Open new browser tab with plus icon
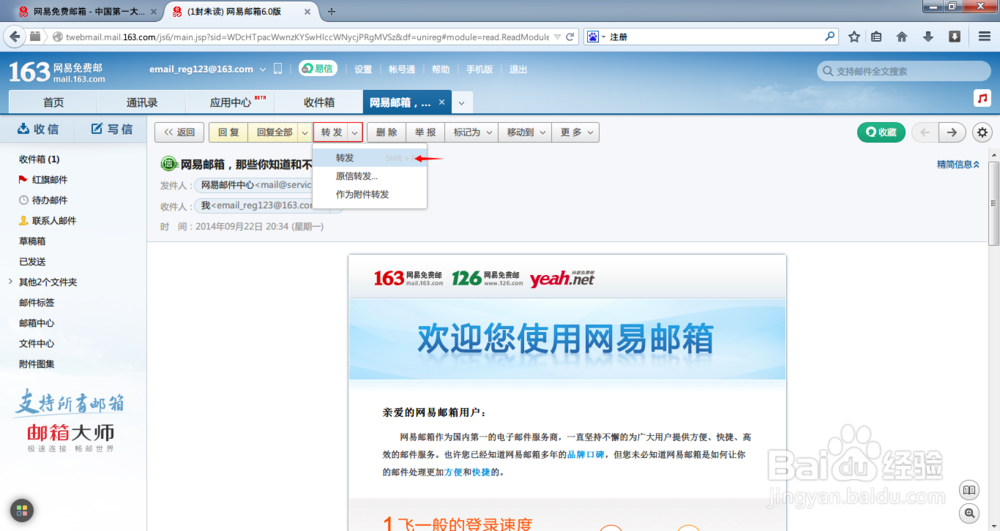The width and height of the screenshot is (1000, 531). pyautogui.click(x=331, y=11)
